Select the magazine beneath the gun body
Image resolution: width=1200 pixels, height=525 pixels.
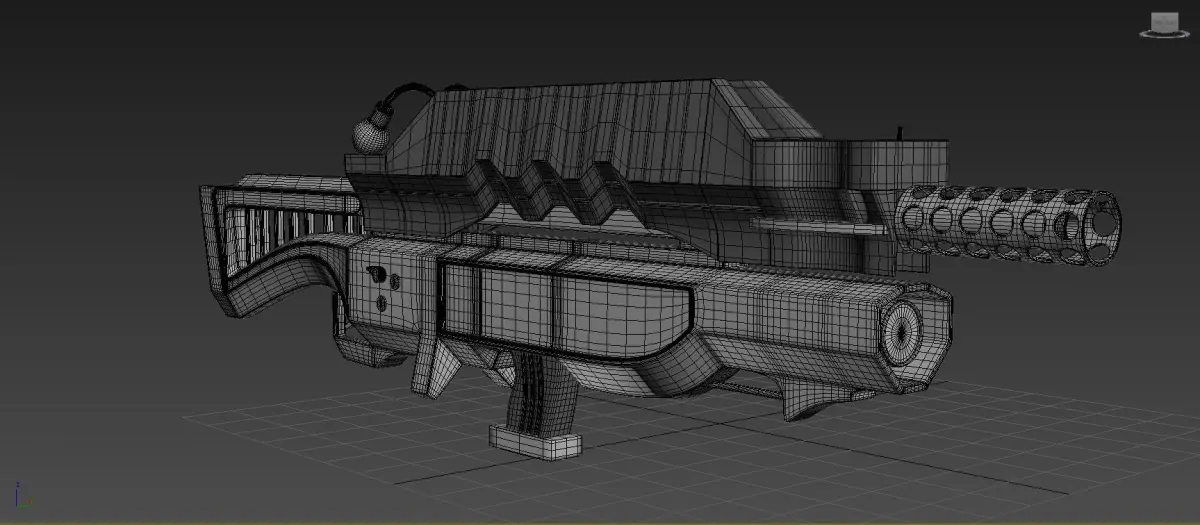[535, 407]
